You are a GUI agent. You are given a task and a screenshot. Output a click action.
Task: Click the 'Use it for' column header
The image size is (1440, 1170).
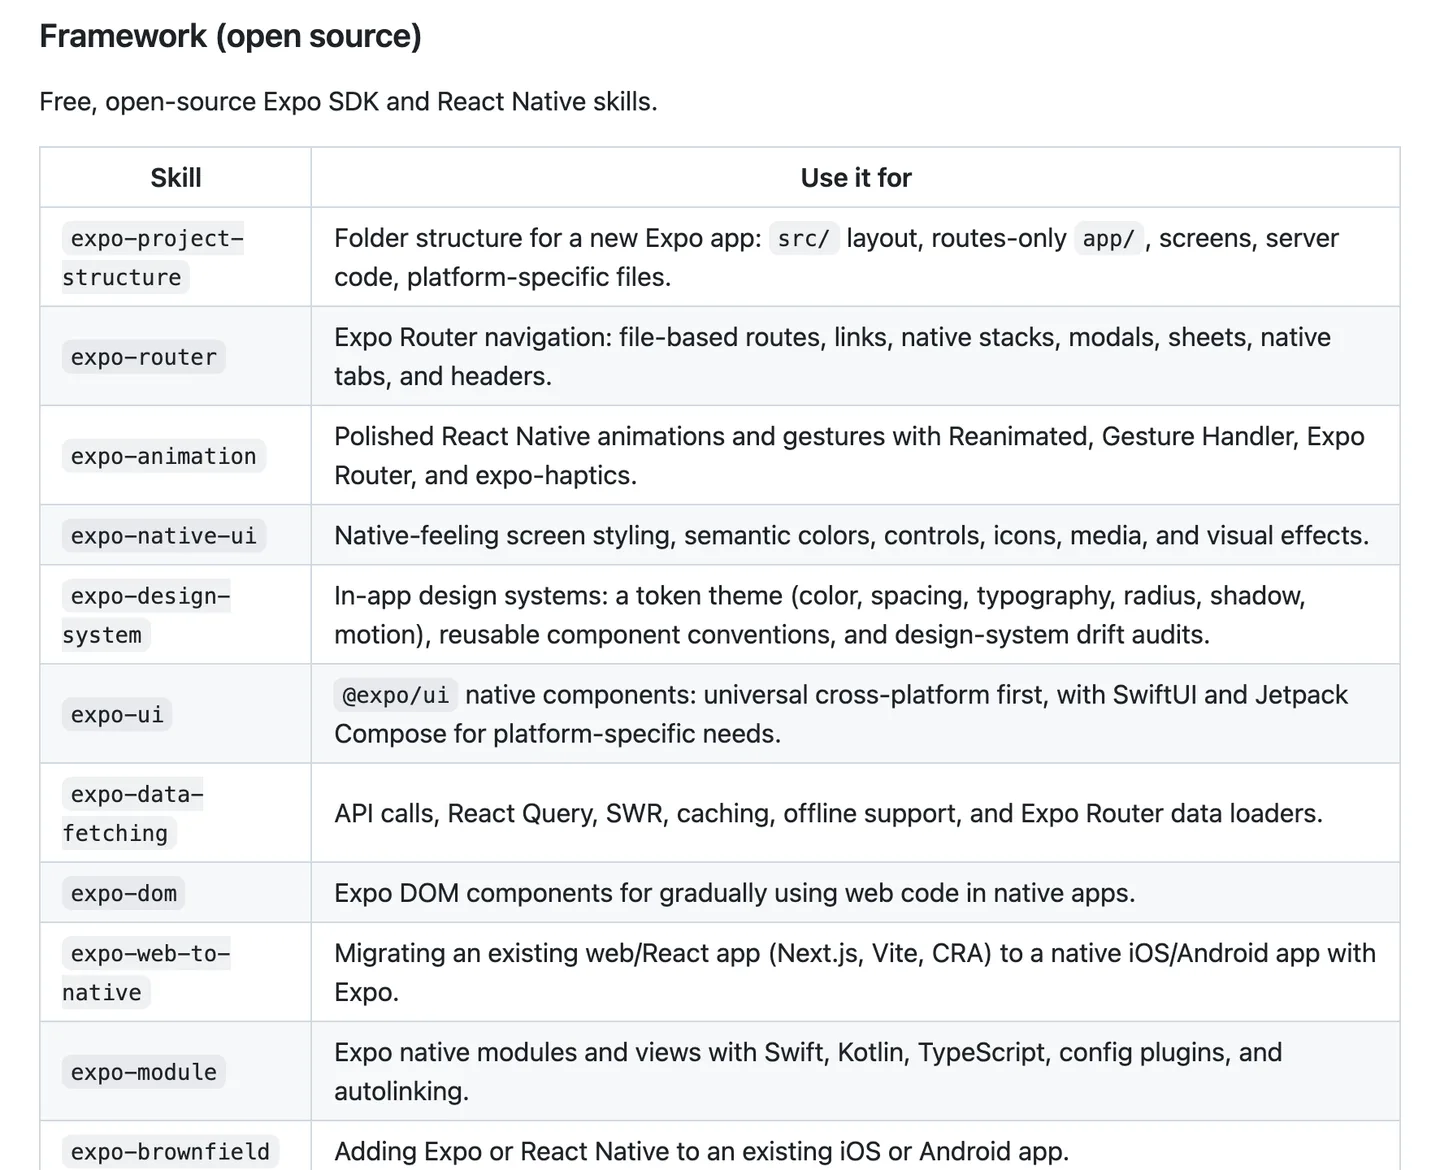[856, 178]
